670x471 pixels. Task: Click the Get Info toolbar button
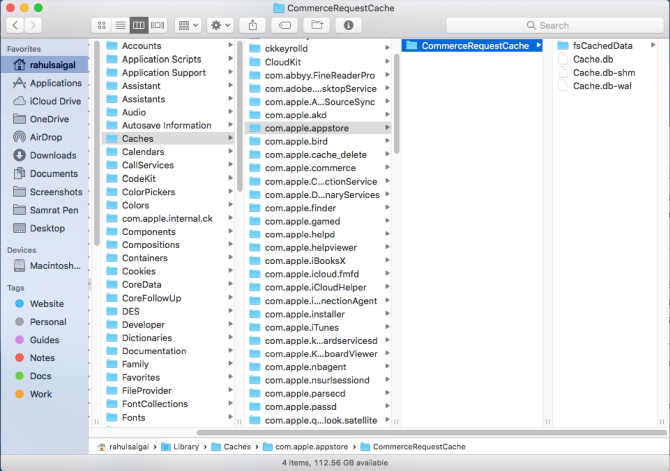(x=349, y=26)
